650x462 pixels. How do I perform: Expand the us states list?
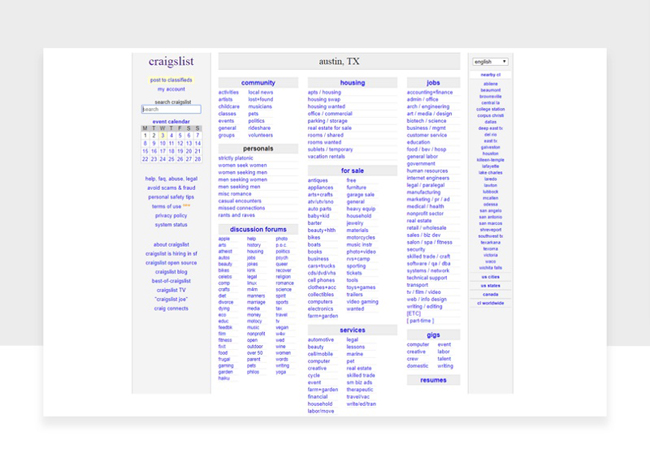tap(490, 286)
